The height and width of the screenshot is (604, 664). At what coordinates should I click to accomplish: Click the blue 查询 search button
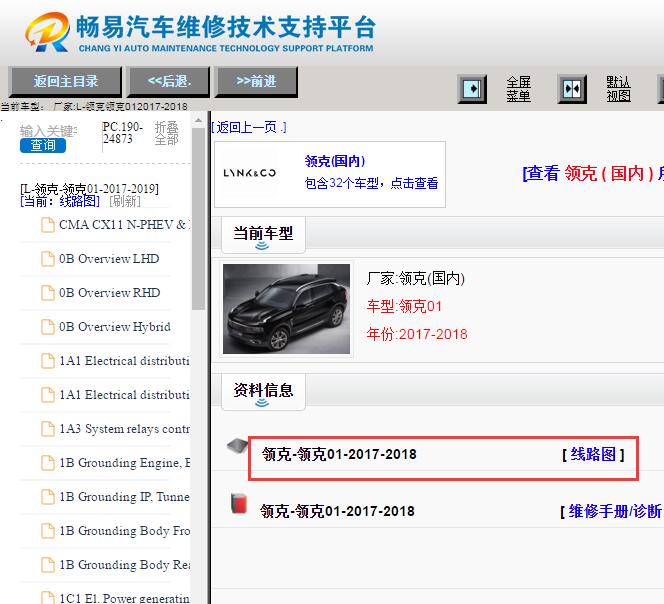[x=43, y=145]
